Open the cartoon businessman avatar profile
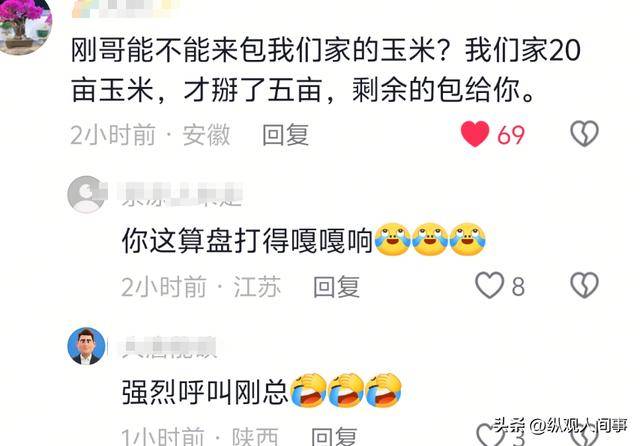 pos(86,346)
